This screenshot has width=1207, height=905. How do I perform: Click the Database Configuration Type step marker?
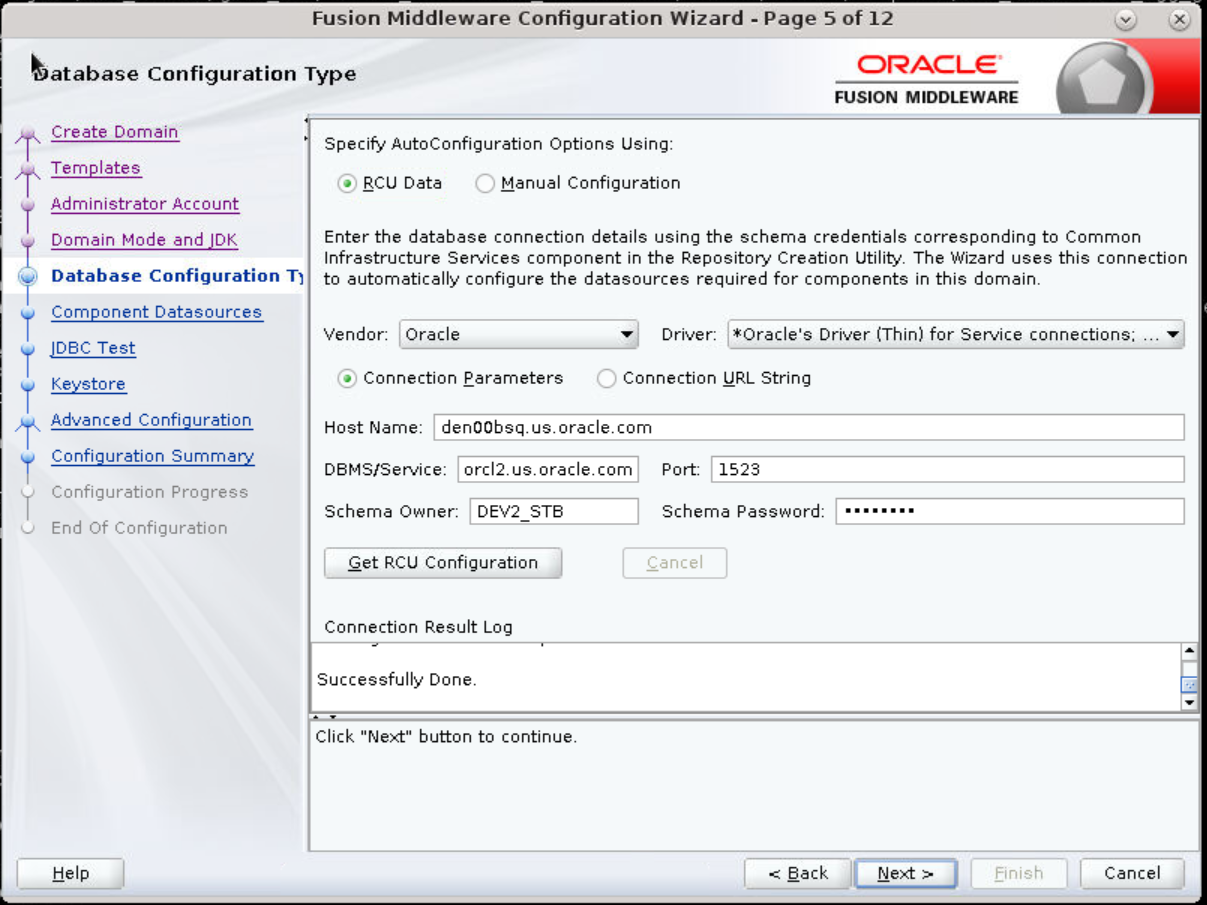tap(28, 277)
